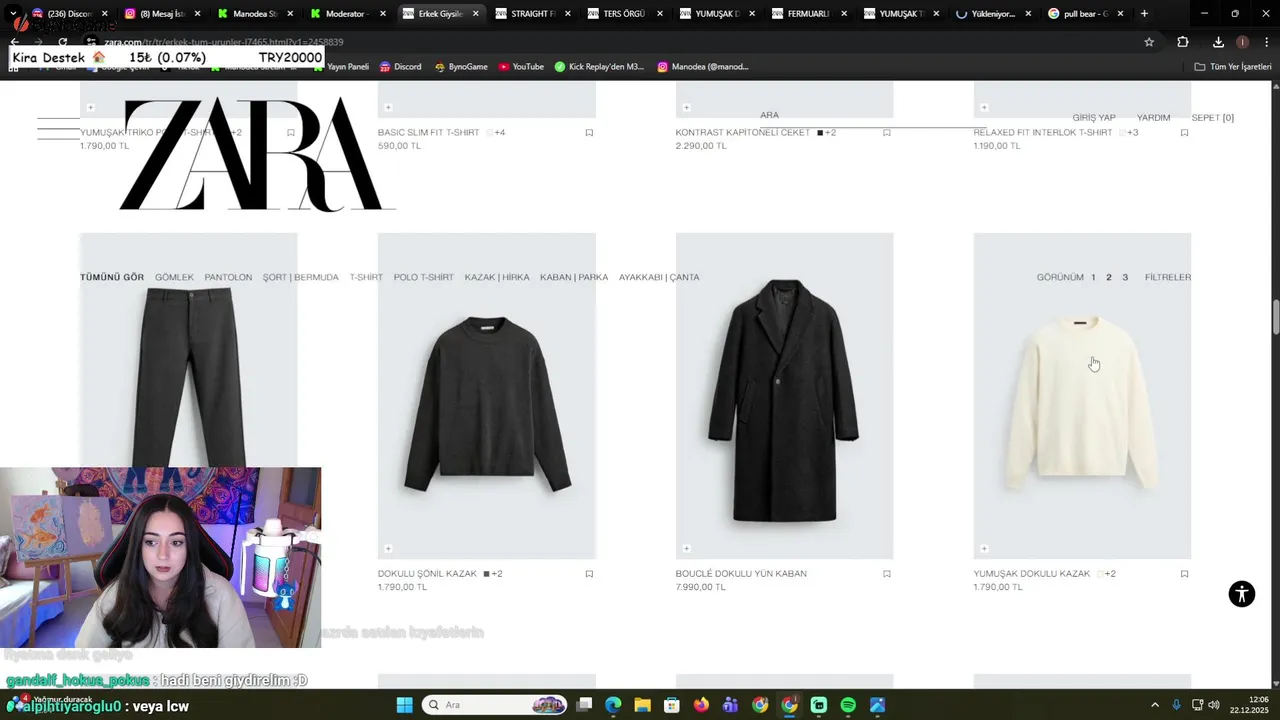Screen dimensions: 1280x720
Task: Switch to Instagram Mesaj tab
Action: pyautogui.click(x=160, y=14)
